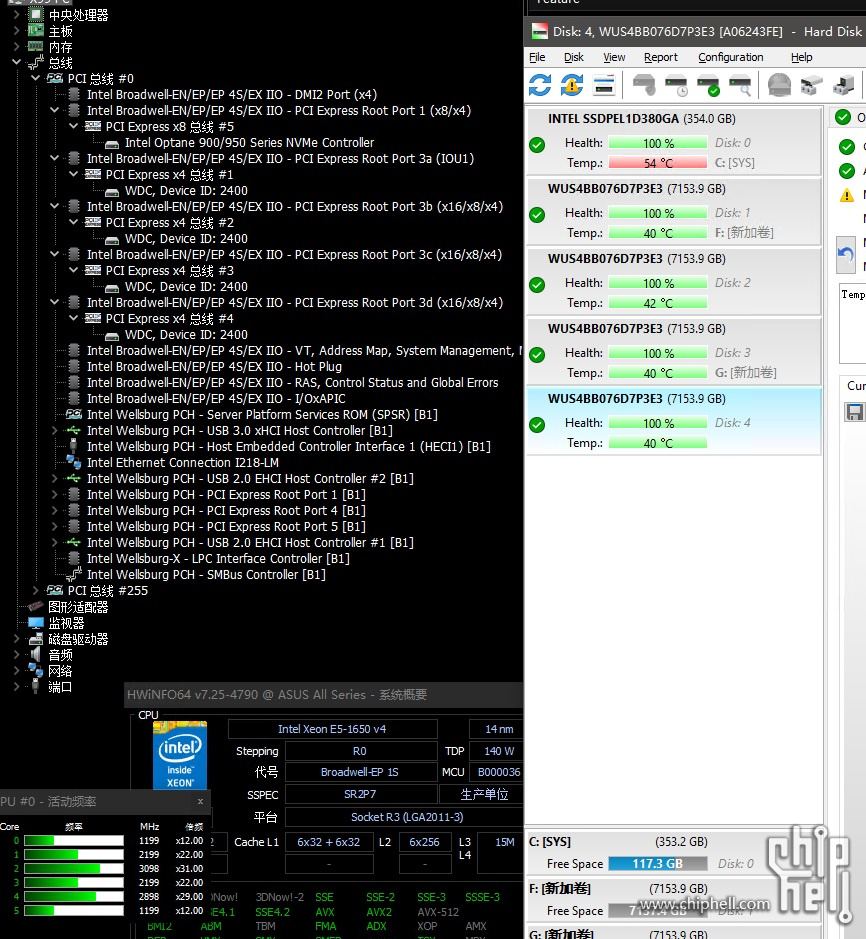Image resolution: width=866 pixels, height=939 pixels.
Task: Expand the PCI 总线 #255 node
Action: [35, 590]
